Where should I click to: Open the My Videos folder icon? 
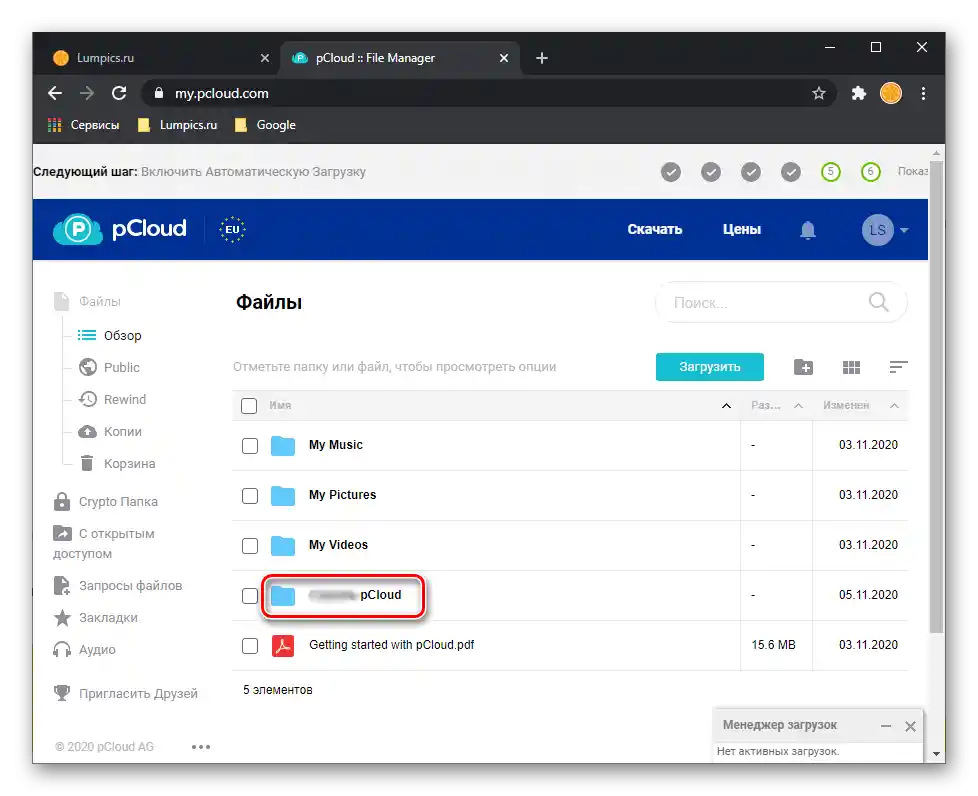pyautogui.click(x=283, y=545)
